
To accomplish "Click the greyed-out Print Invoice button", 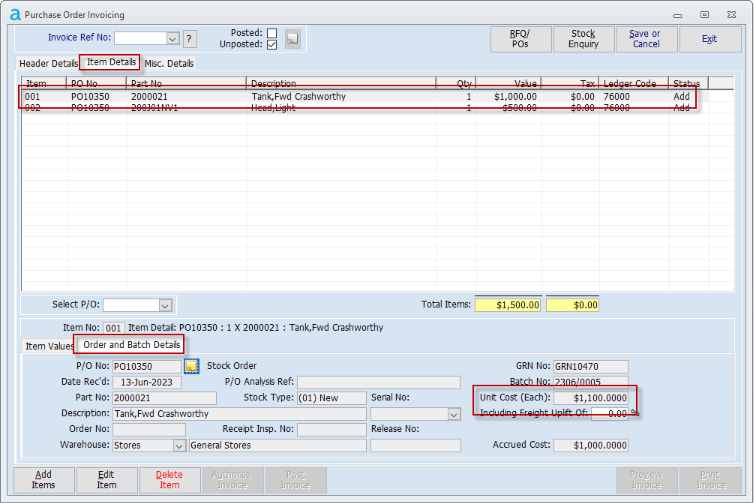I will pyautogui.click(x=710, y=480).
